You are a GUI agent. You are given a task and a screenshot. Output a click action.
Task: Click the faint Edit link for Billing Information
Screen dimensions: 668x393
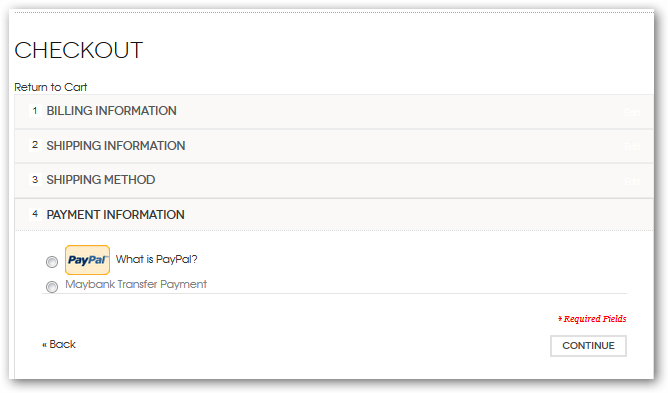click(x=632, y=113)
